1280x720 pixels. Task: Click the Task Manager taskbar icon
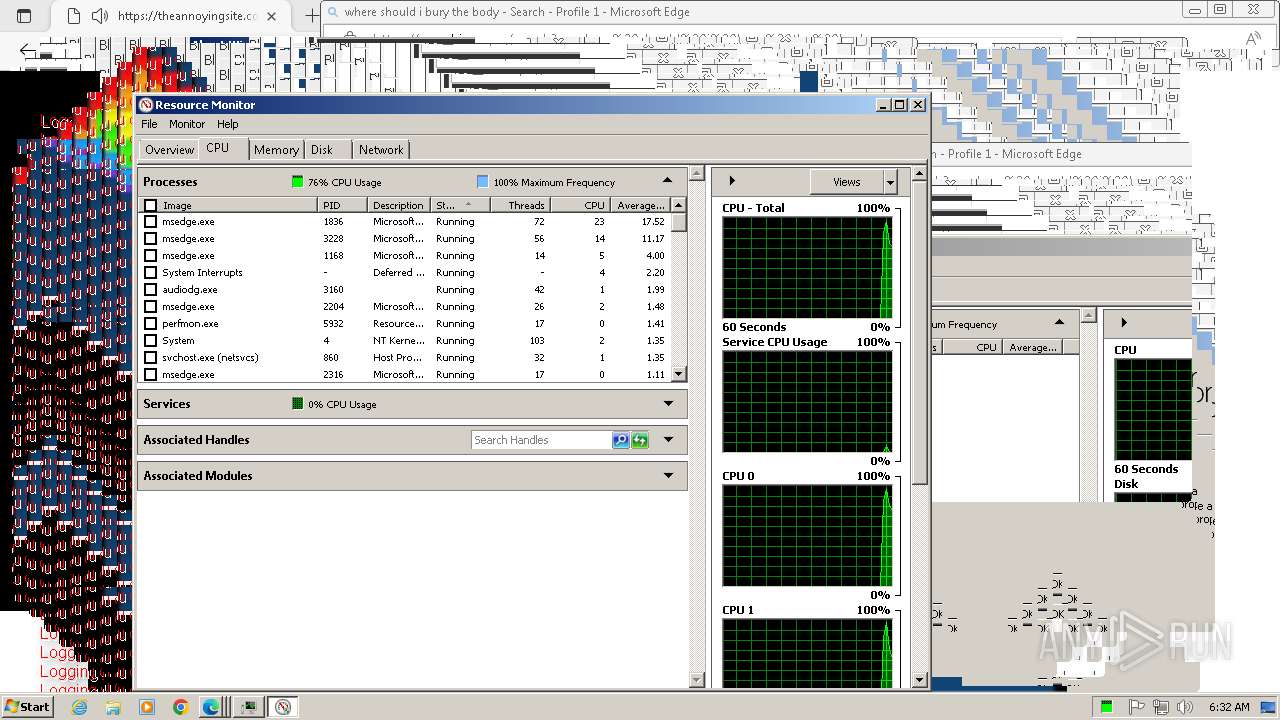[x=248, y=707]
